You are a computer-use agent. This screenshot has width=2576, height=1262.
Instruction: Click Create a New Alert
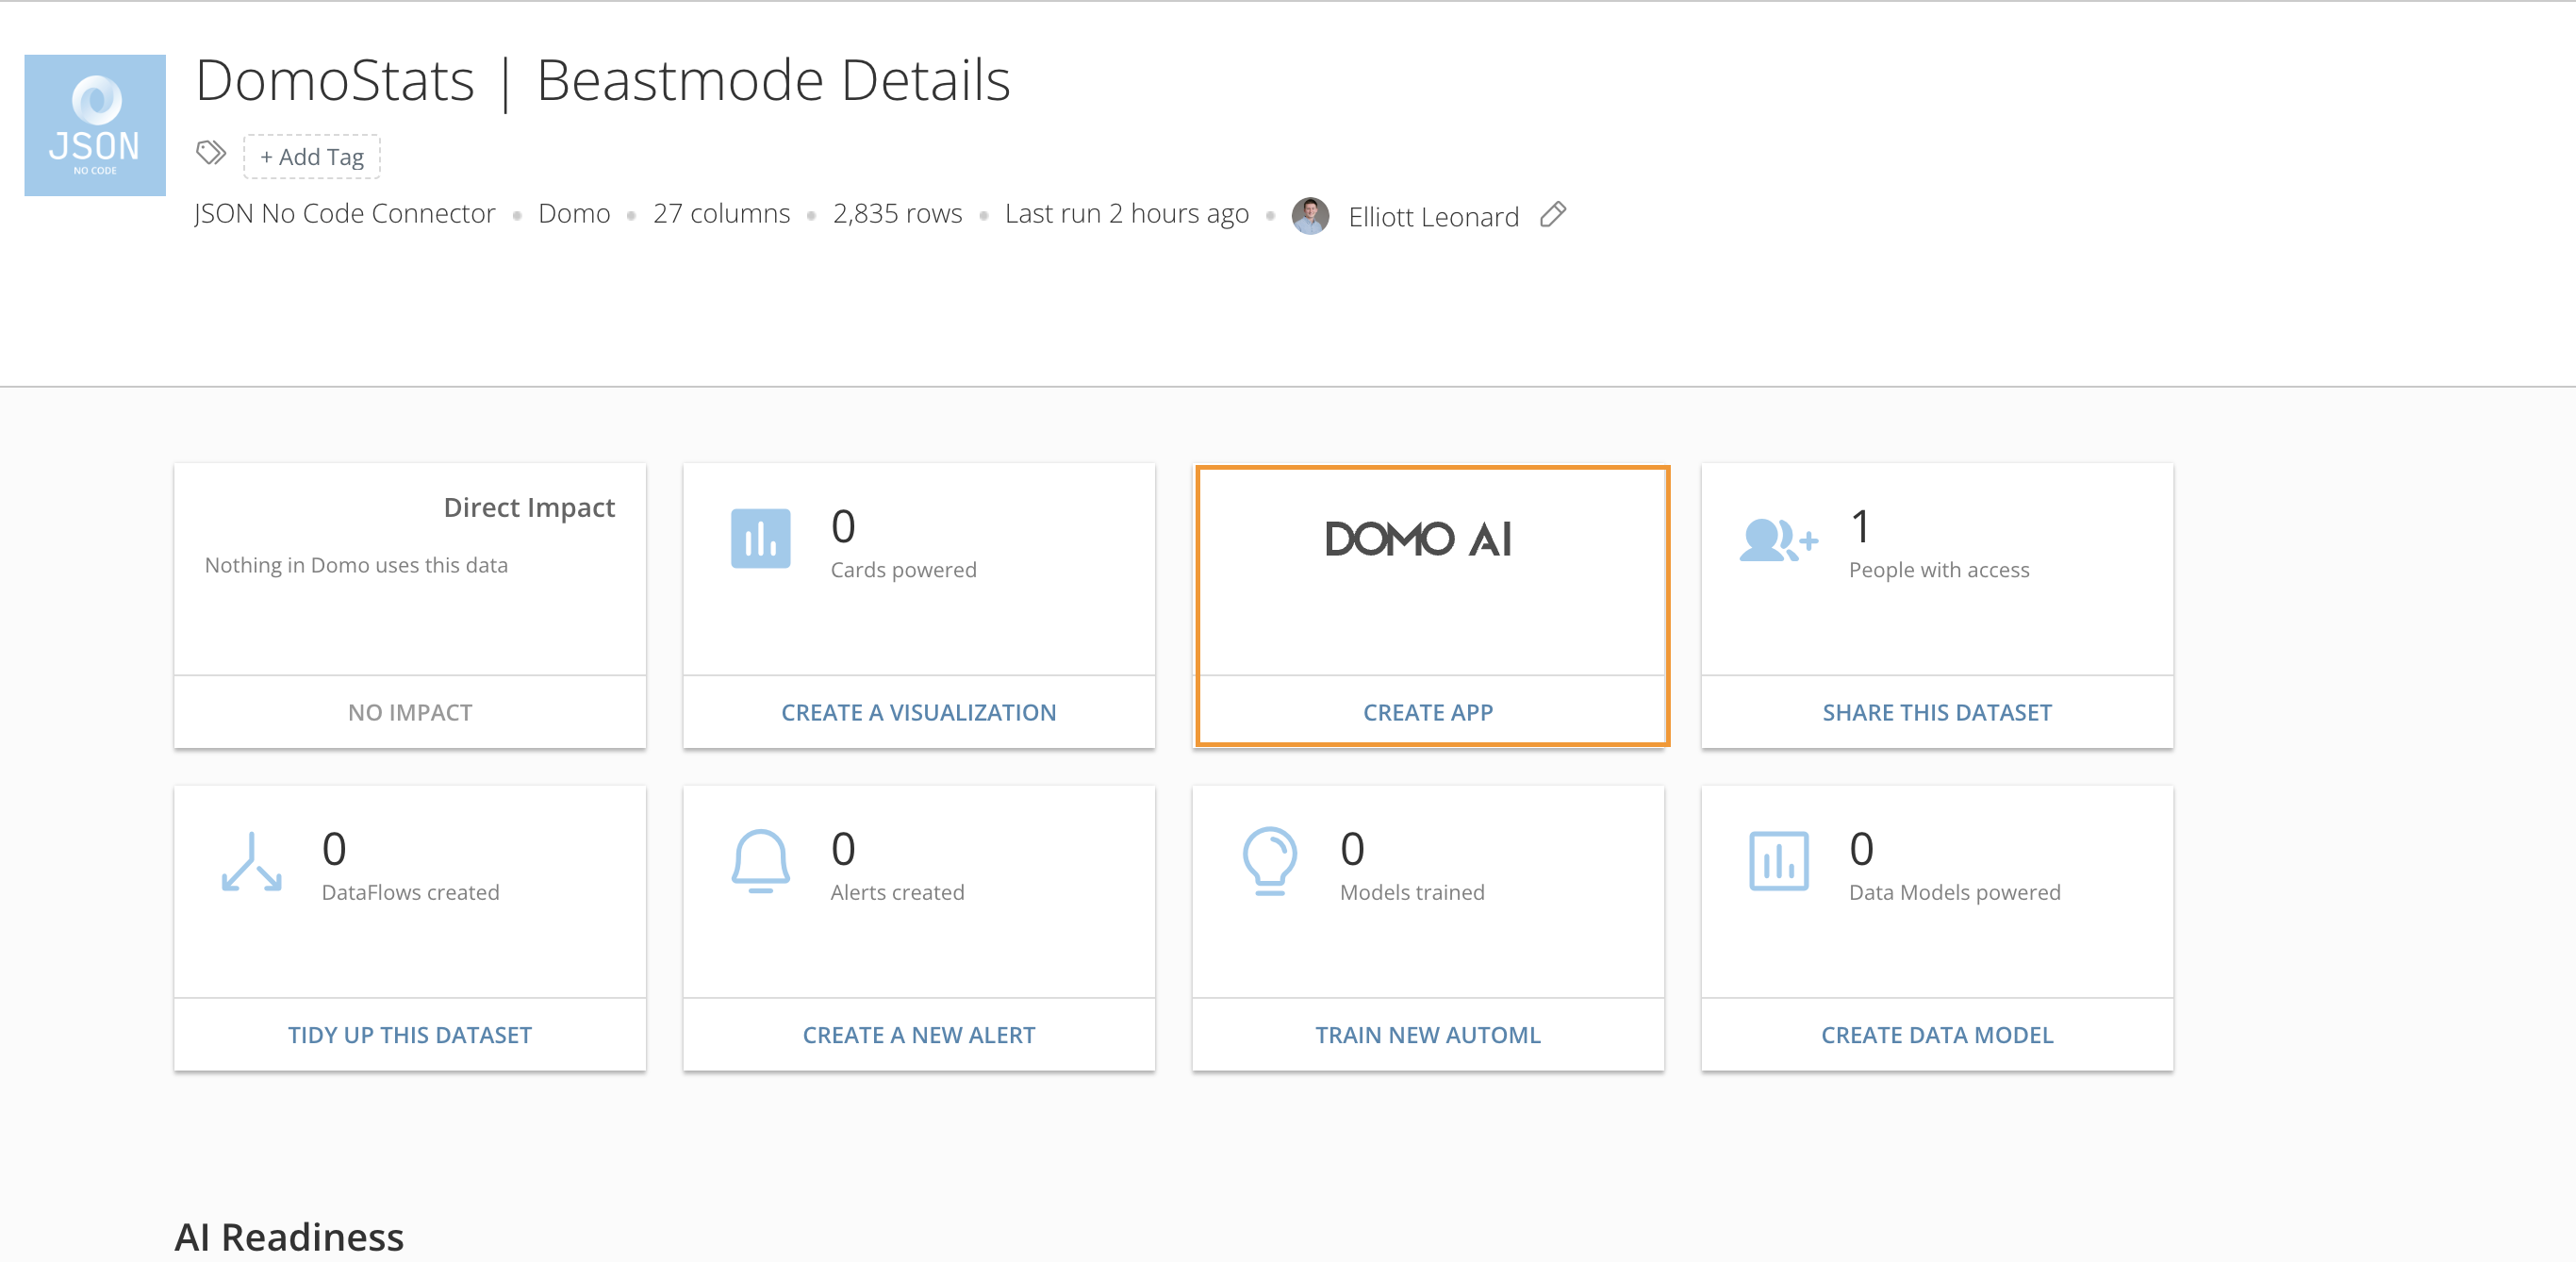918,1035
